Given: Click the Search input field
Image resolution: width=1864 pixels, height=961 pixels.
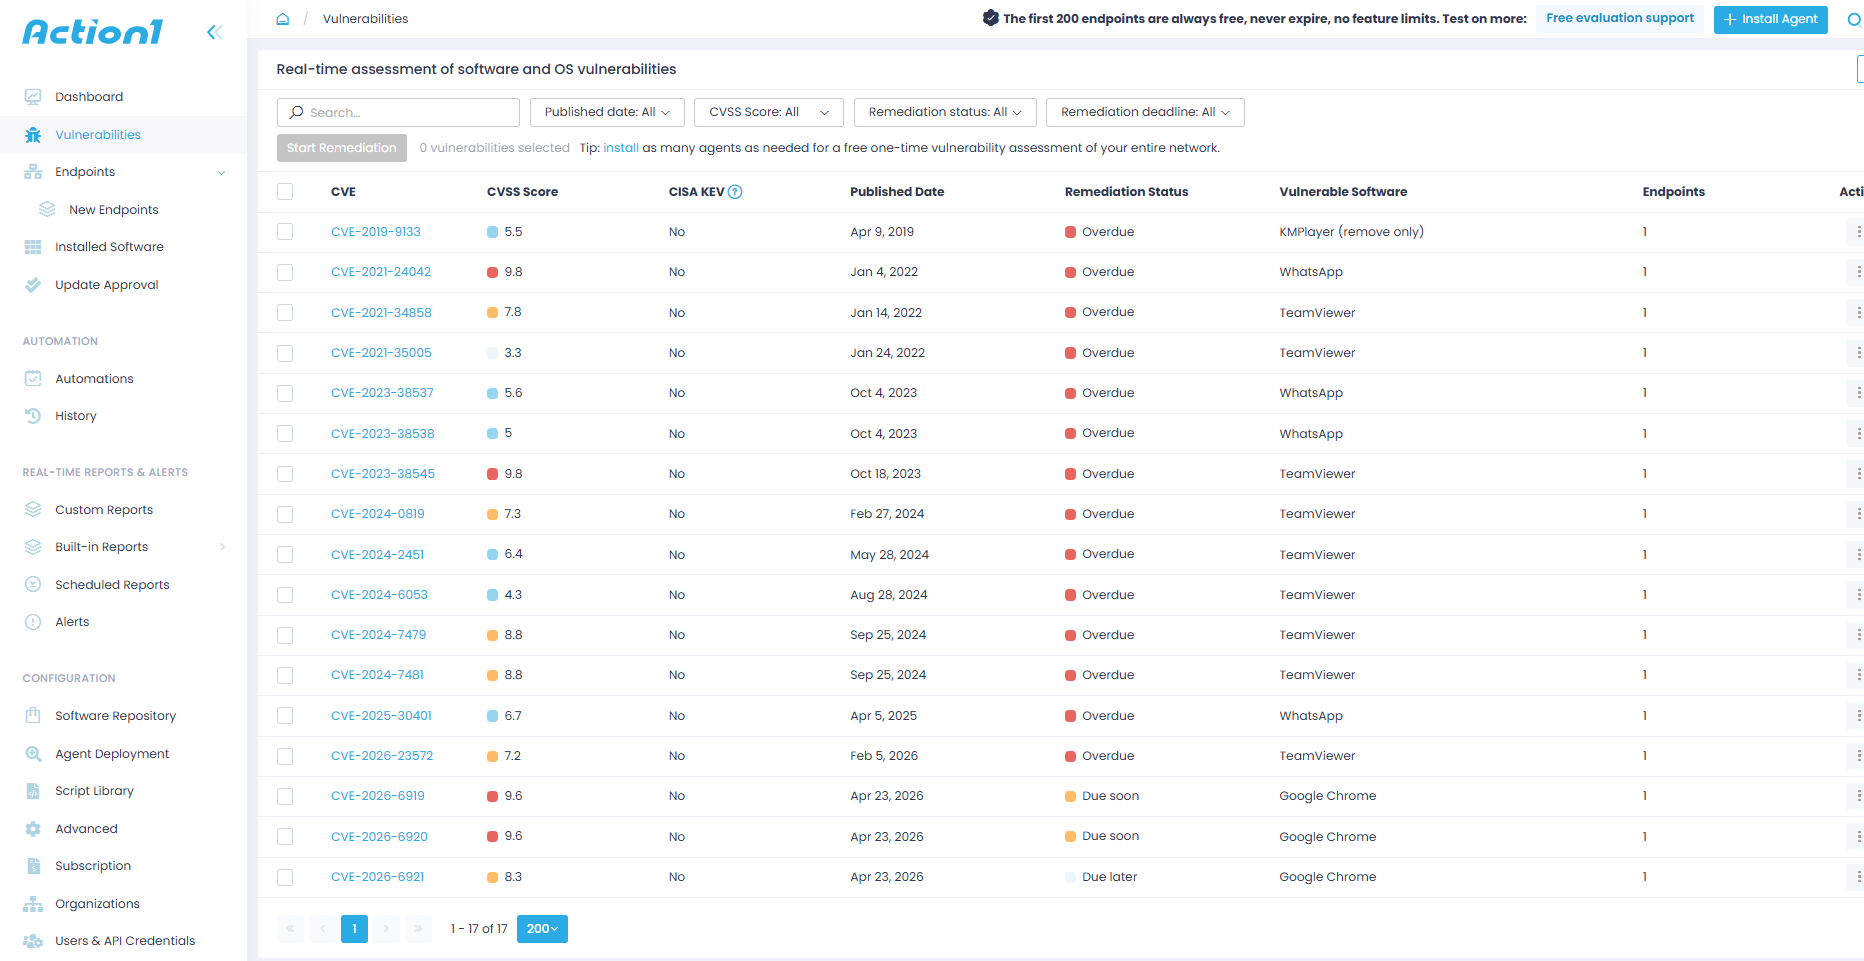Looking at the screenshot, I should [398, 112].
